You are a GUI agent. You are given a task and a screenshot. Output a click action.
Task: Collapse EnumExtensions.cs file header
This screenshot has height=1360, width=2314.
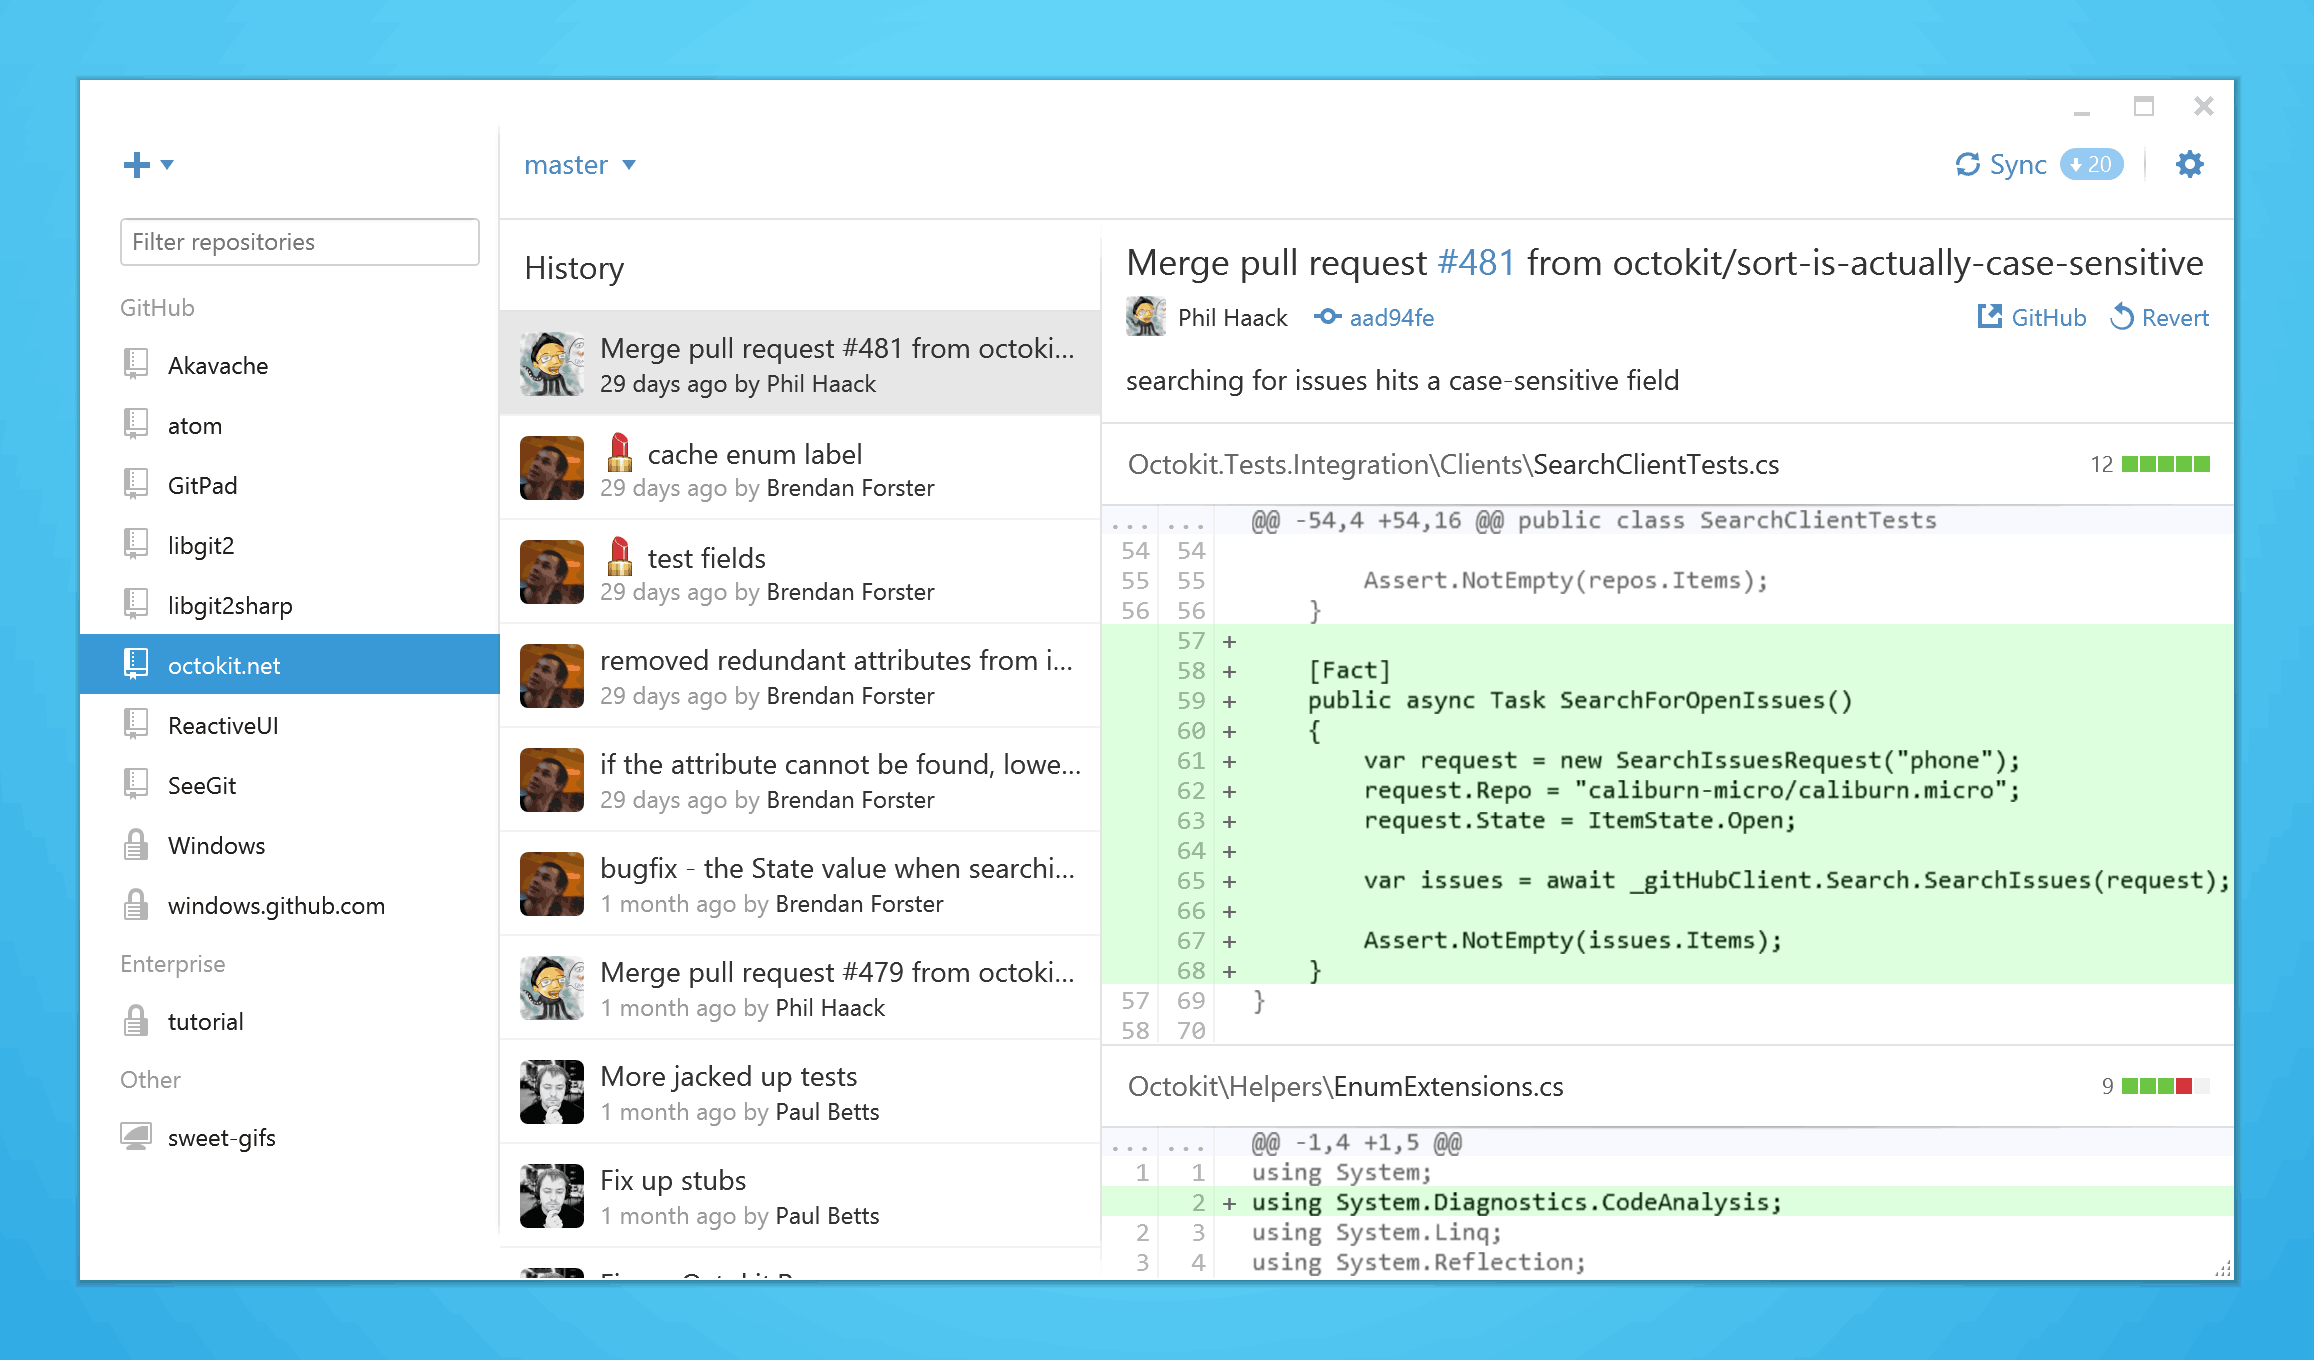[x=1668, y=1086]
